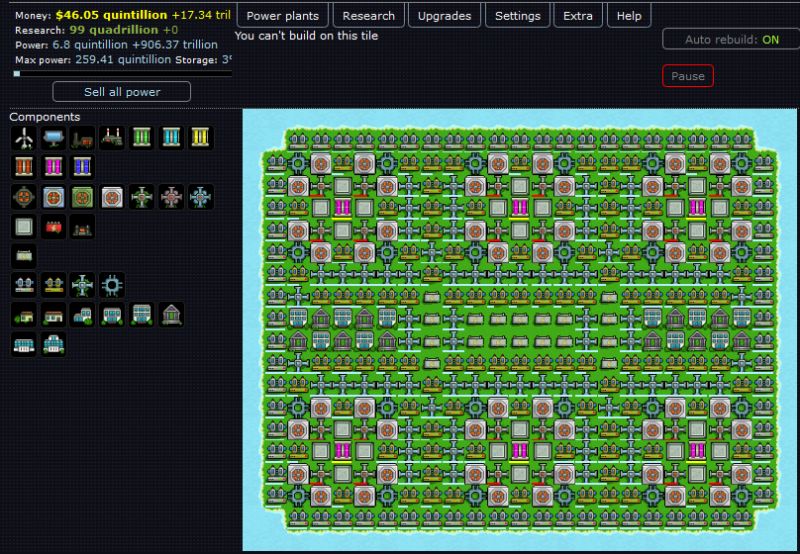Select the green fuel cell component

click(x=141, y=138)
